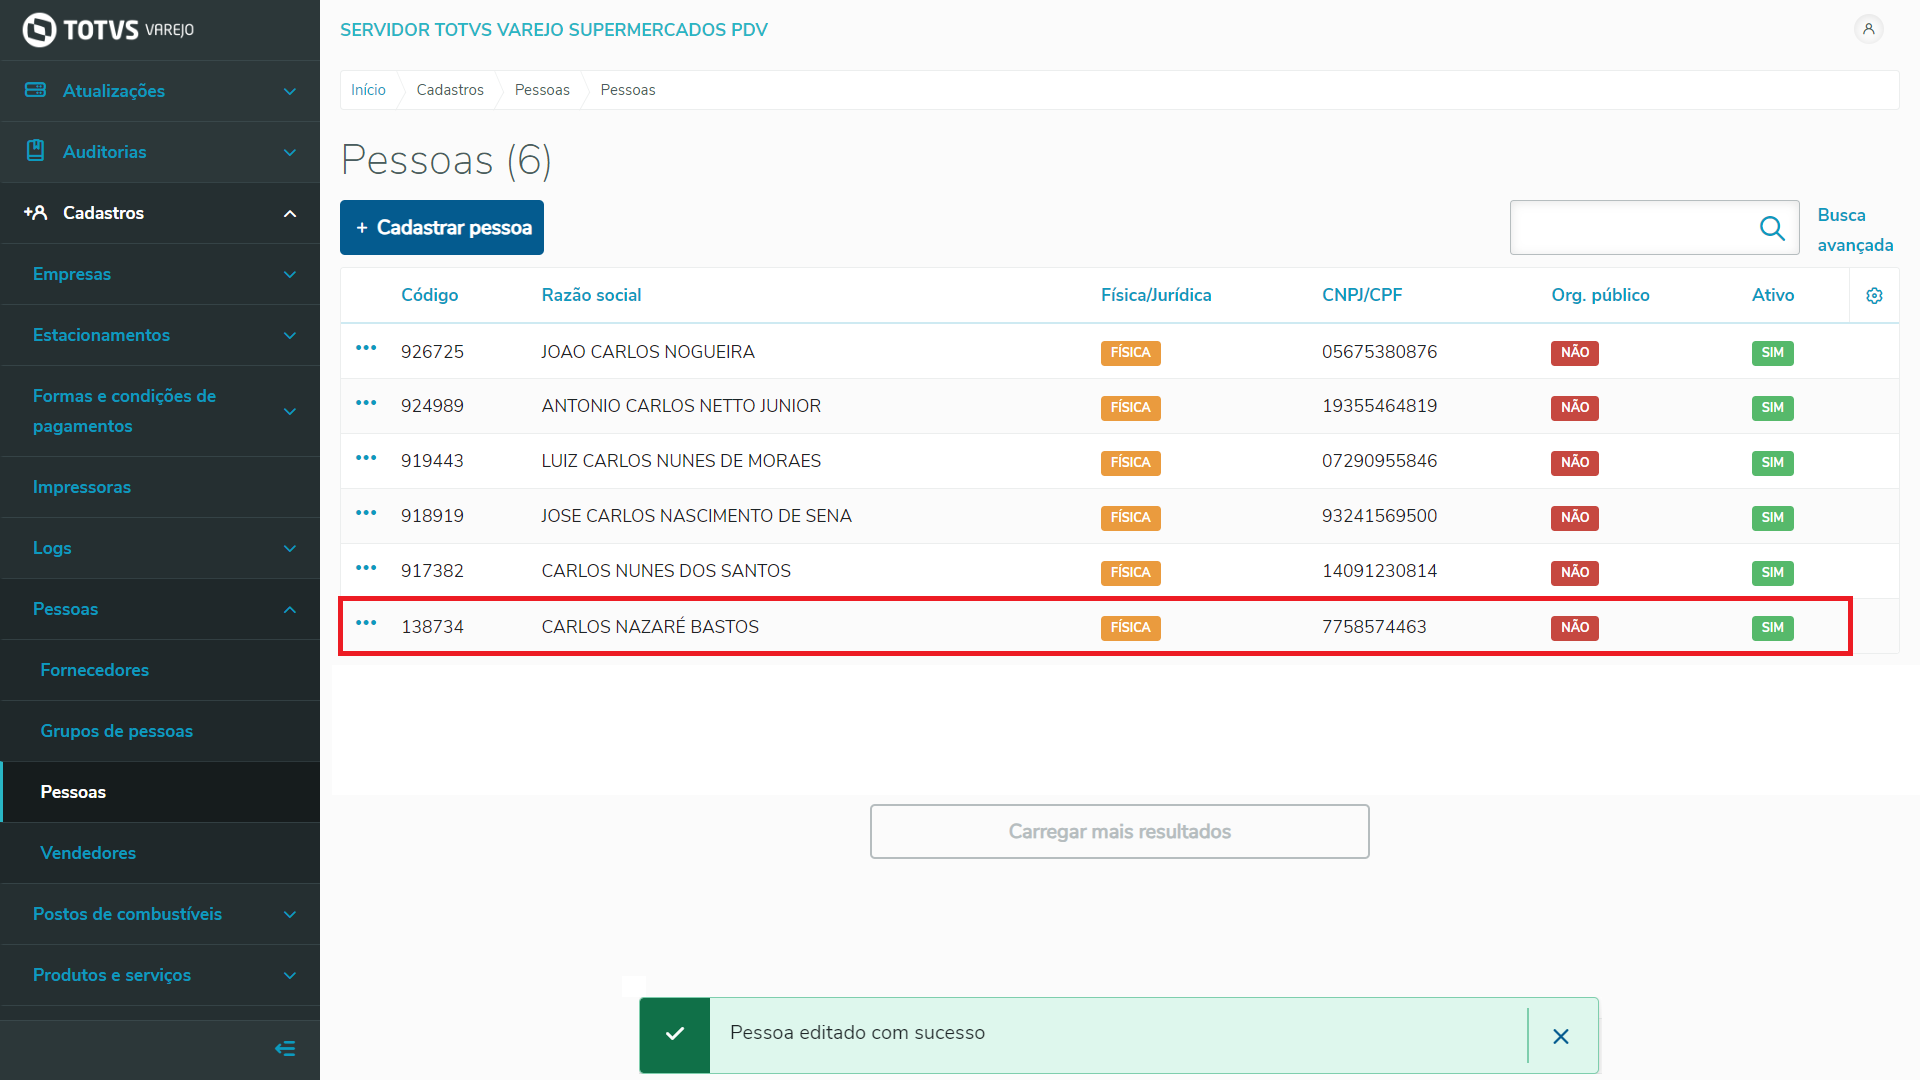
Task: Open the three-dot menu for CARLOS NAZARÉ BASTOS
Action: click(x=366, y=623)
